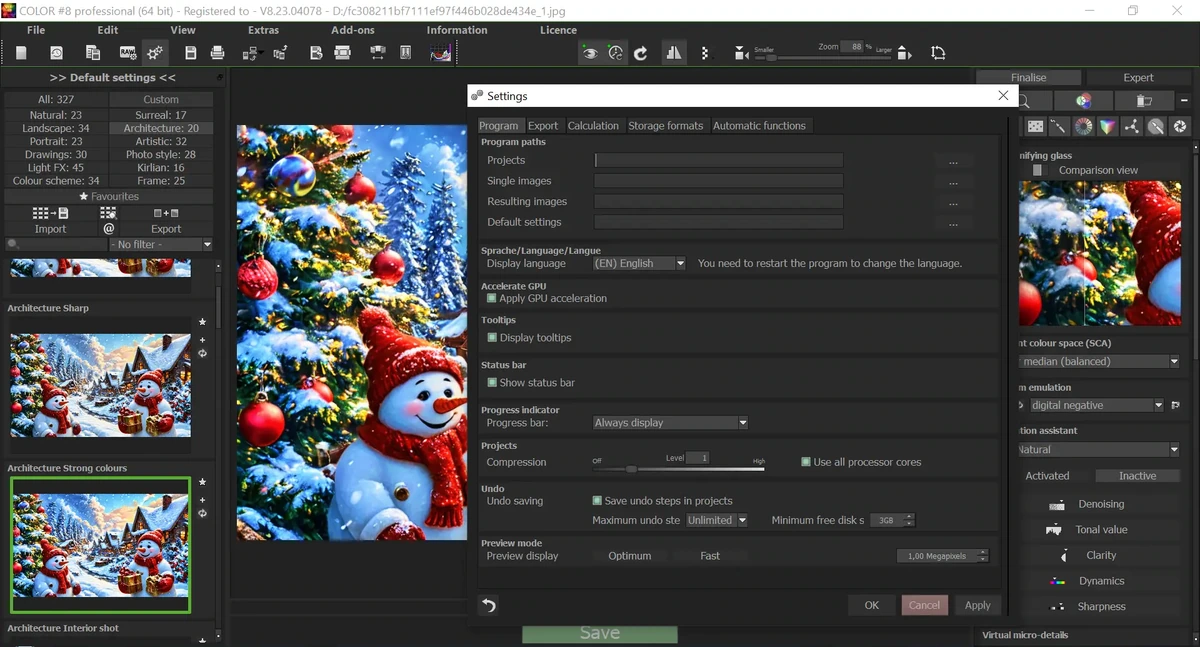Click the Compression level slider

click(x=678, y=468)
